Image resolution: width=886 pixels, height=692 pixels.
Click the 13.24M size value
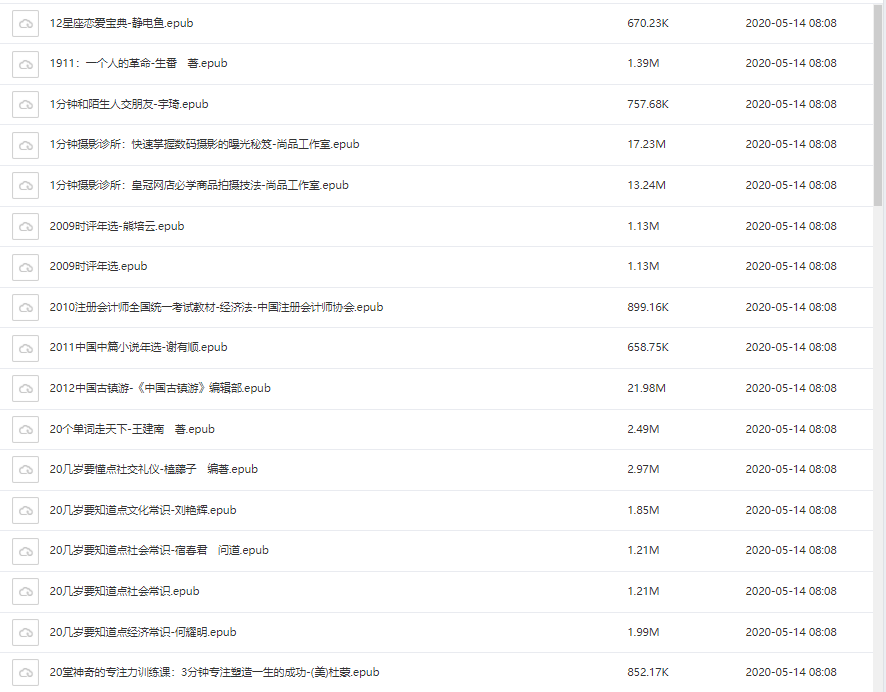point(646,185)
